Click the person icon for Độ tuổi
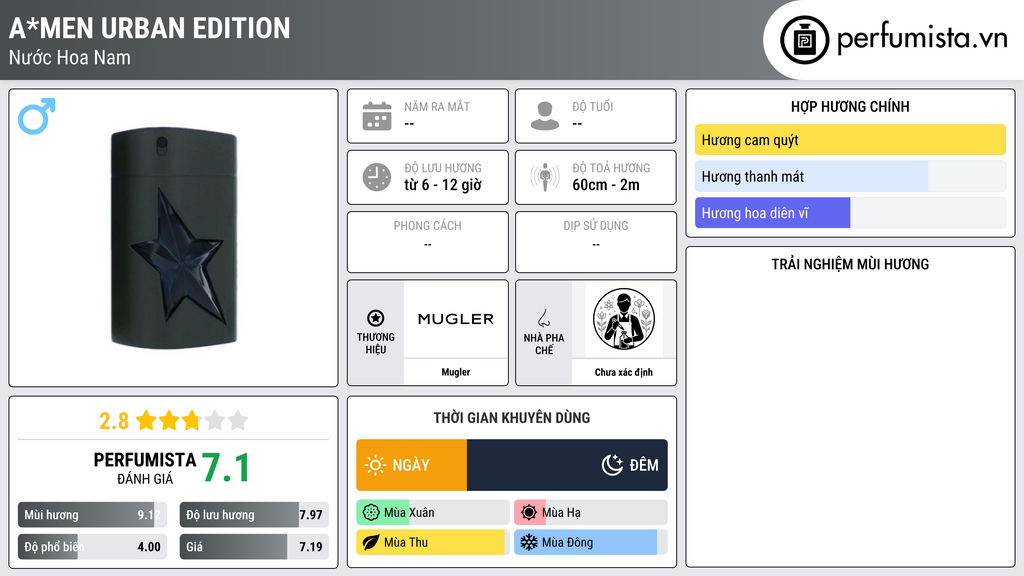The height and width of the screenshot is (576, 1024). (x=545, y=116)
